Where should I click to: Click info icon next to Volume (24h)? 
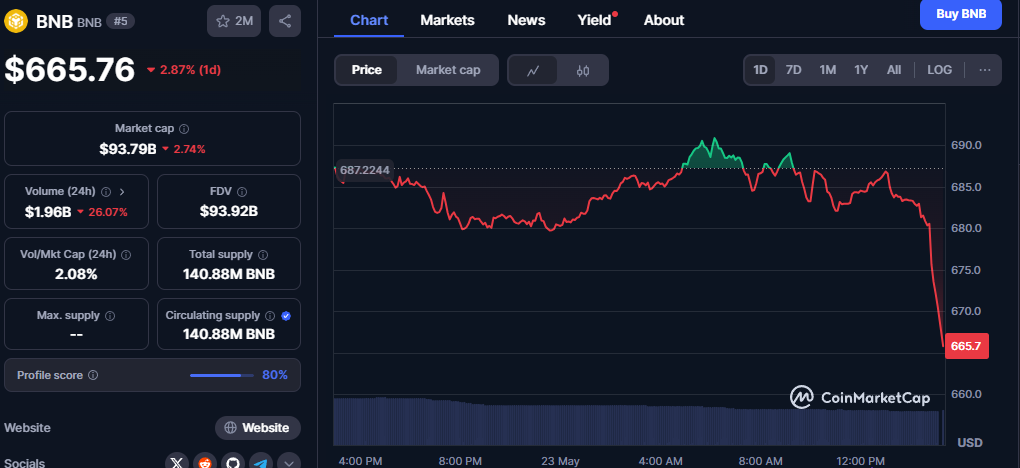(106, 192)
